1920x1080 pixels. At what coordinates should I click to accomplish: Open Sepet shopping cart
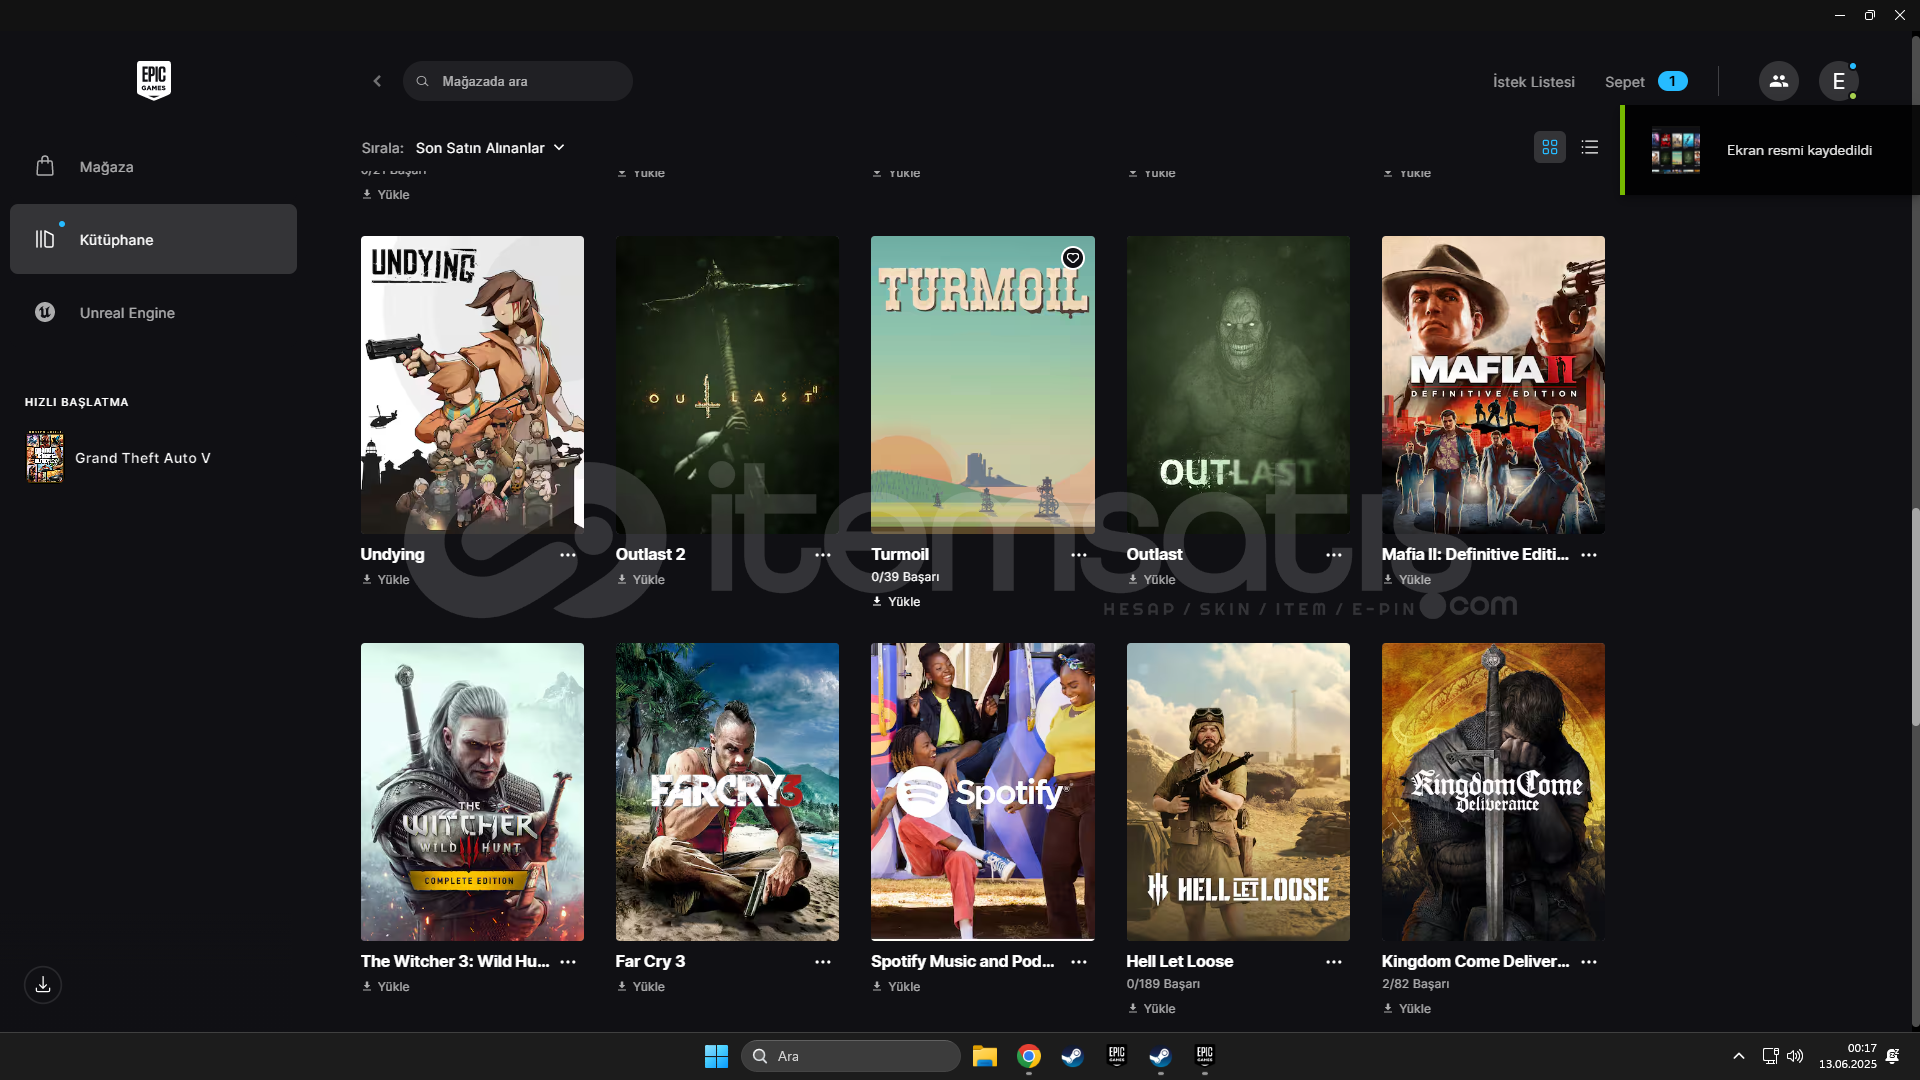coord(1645,82)
